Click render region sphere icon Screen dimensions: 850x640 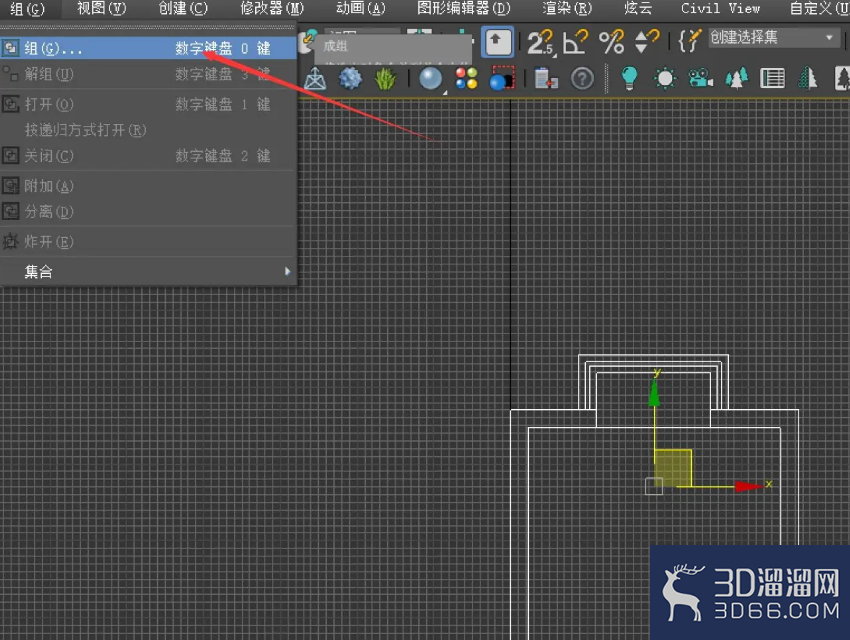pyautogui.click(x=502, y=79)
